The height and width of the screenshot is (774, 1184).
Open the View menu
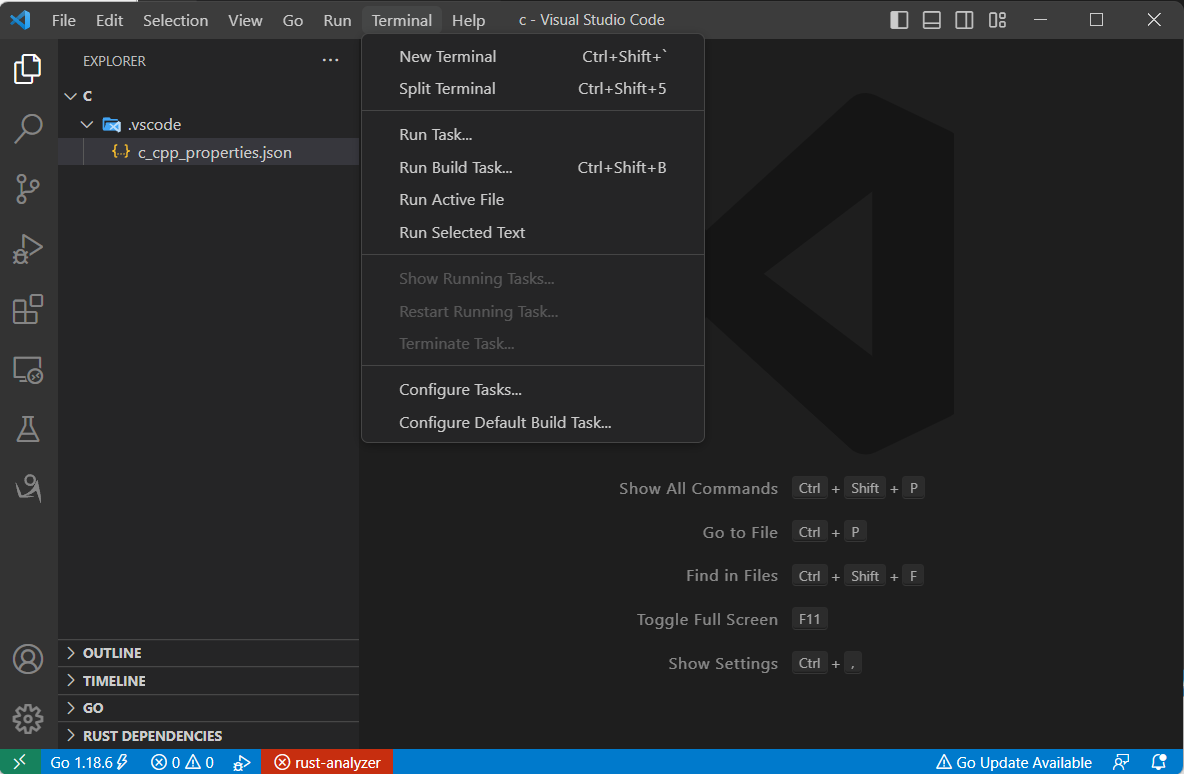(x=245, y=20)
